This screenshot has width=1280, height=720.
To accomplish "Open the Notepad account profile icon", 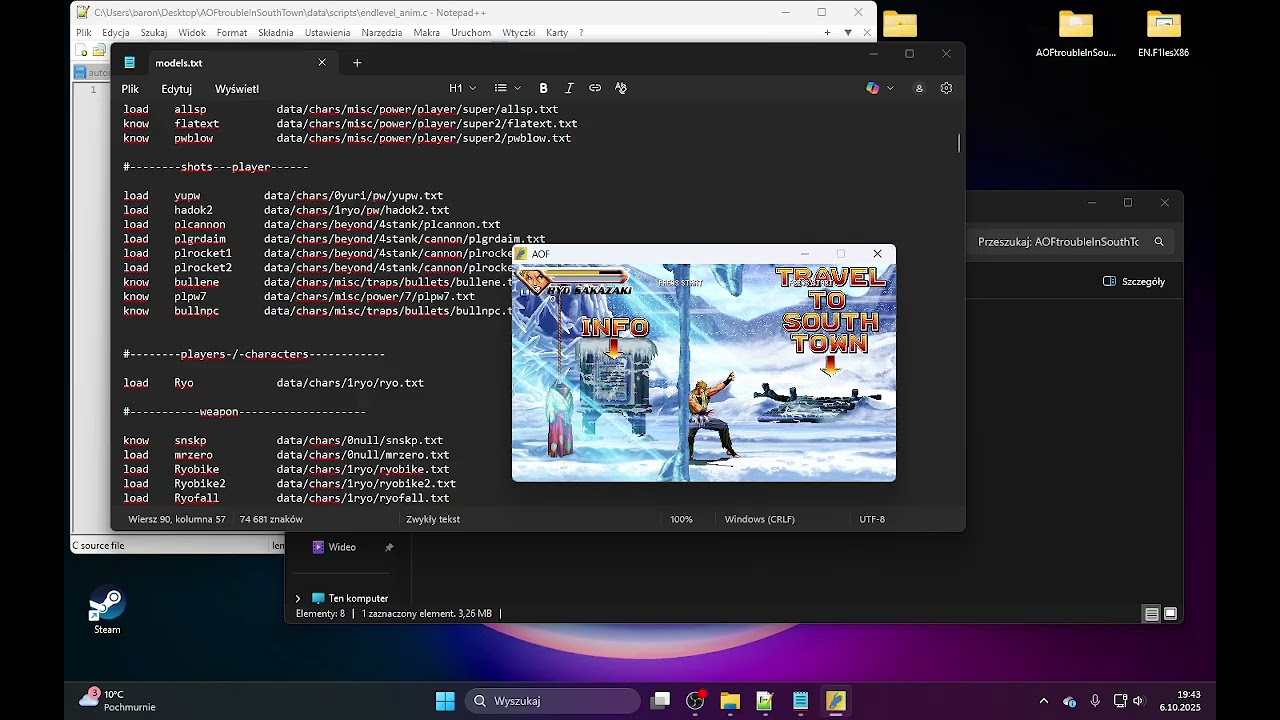I will (x=919, y=88).
